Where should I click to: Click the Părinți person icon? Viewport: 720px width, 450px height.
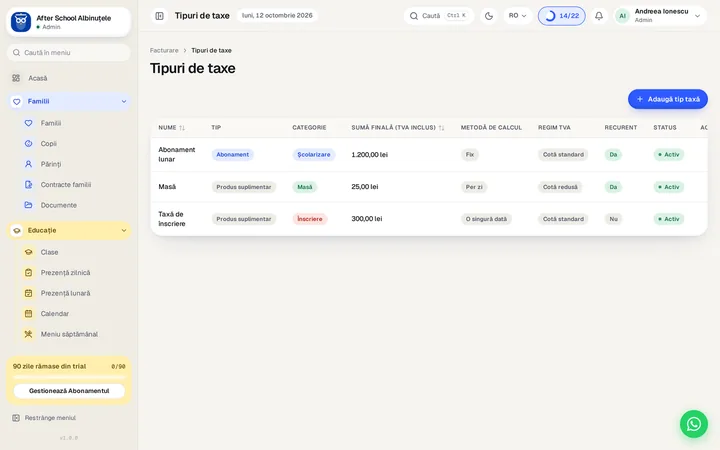(x=28, y=164)
